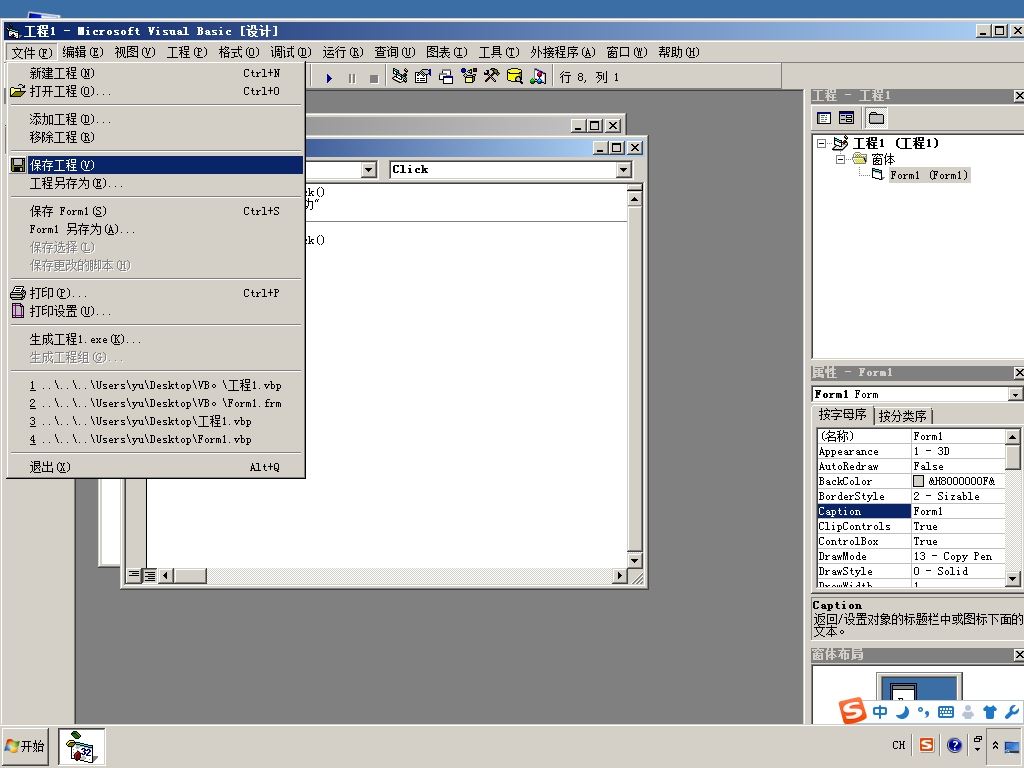This screenshot has height=768, width=1024.
Task: Choose 添加工程 from the File menu
Action: pyautogui.click(x=156, y=120)
